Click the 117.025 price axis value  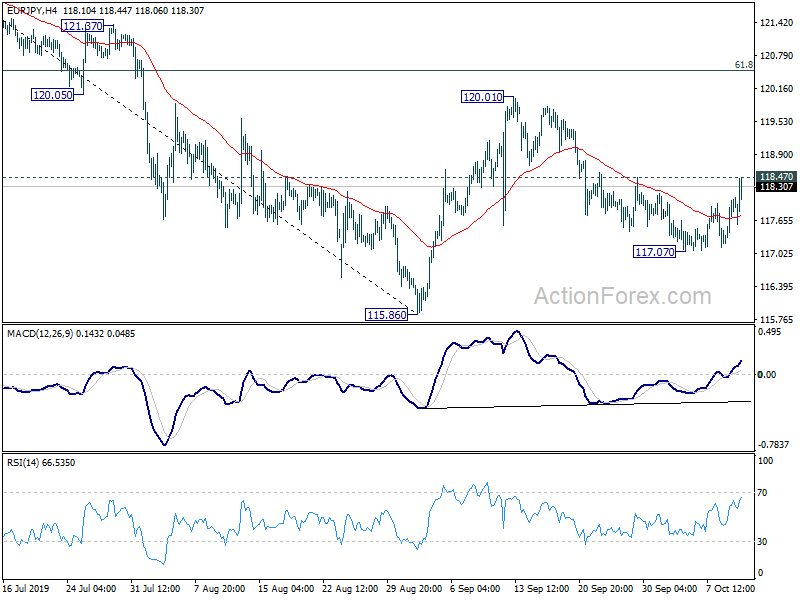pyautogui.click(x=777, y=254)
